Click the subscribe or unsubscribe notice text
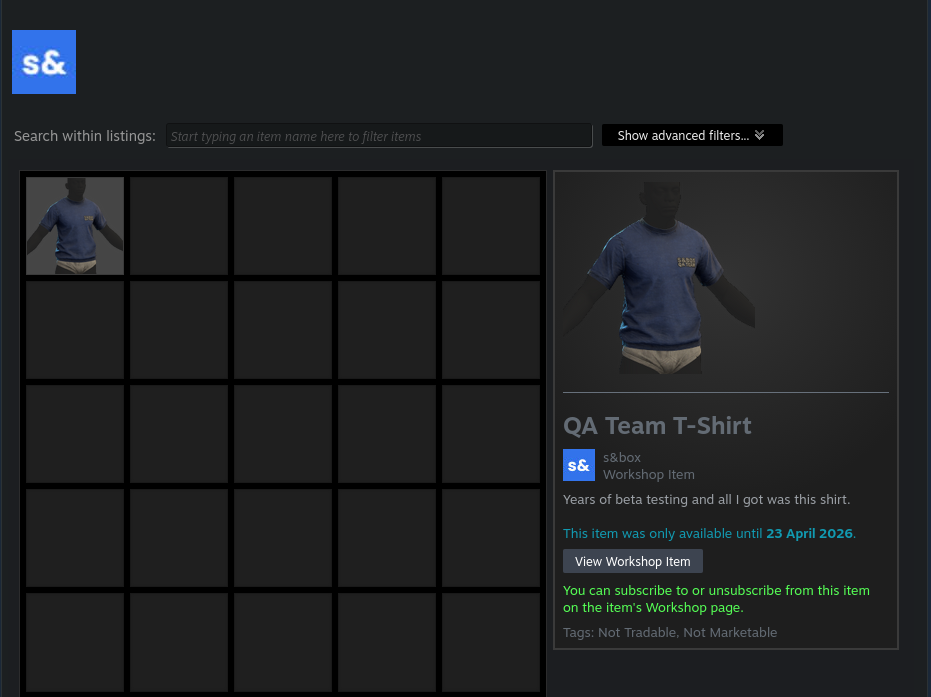Image resolution: width=931 pixels, height=697 pixels. (x=716, y=599)
